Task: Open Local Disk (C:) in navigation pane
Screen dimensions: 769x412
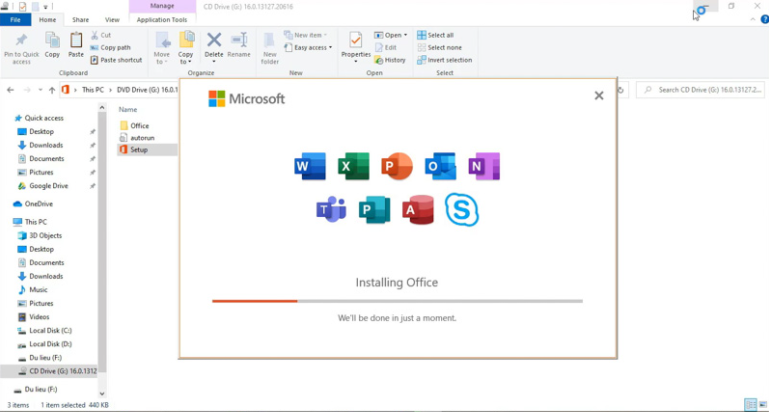Action: 50,330
